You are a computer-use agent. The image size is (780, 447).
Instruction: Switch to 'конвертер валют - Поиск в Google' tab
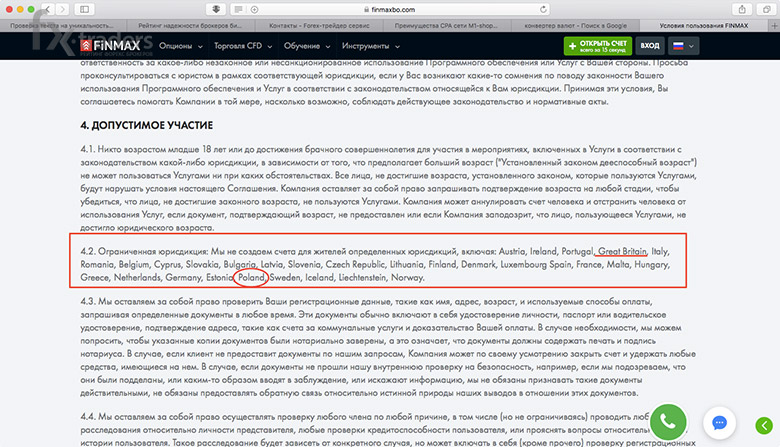pyautogui.click(x=576, y=25)
